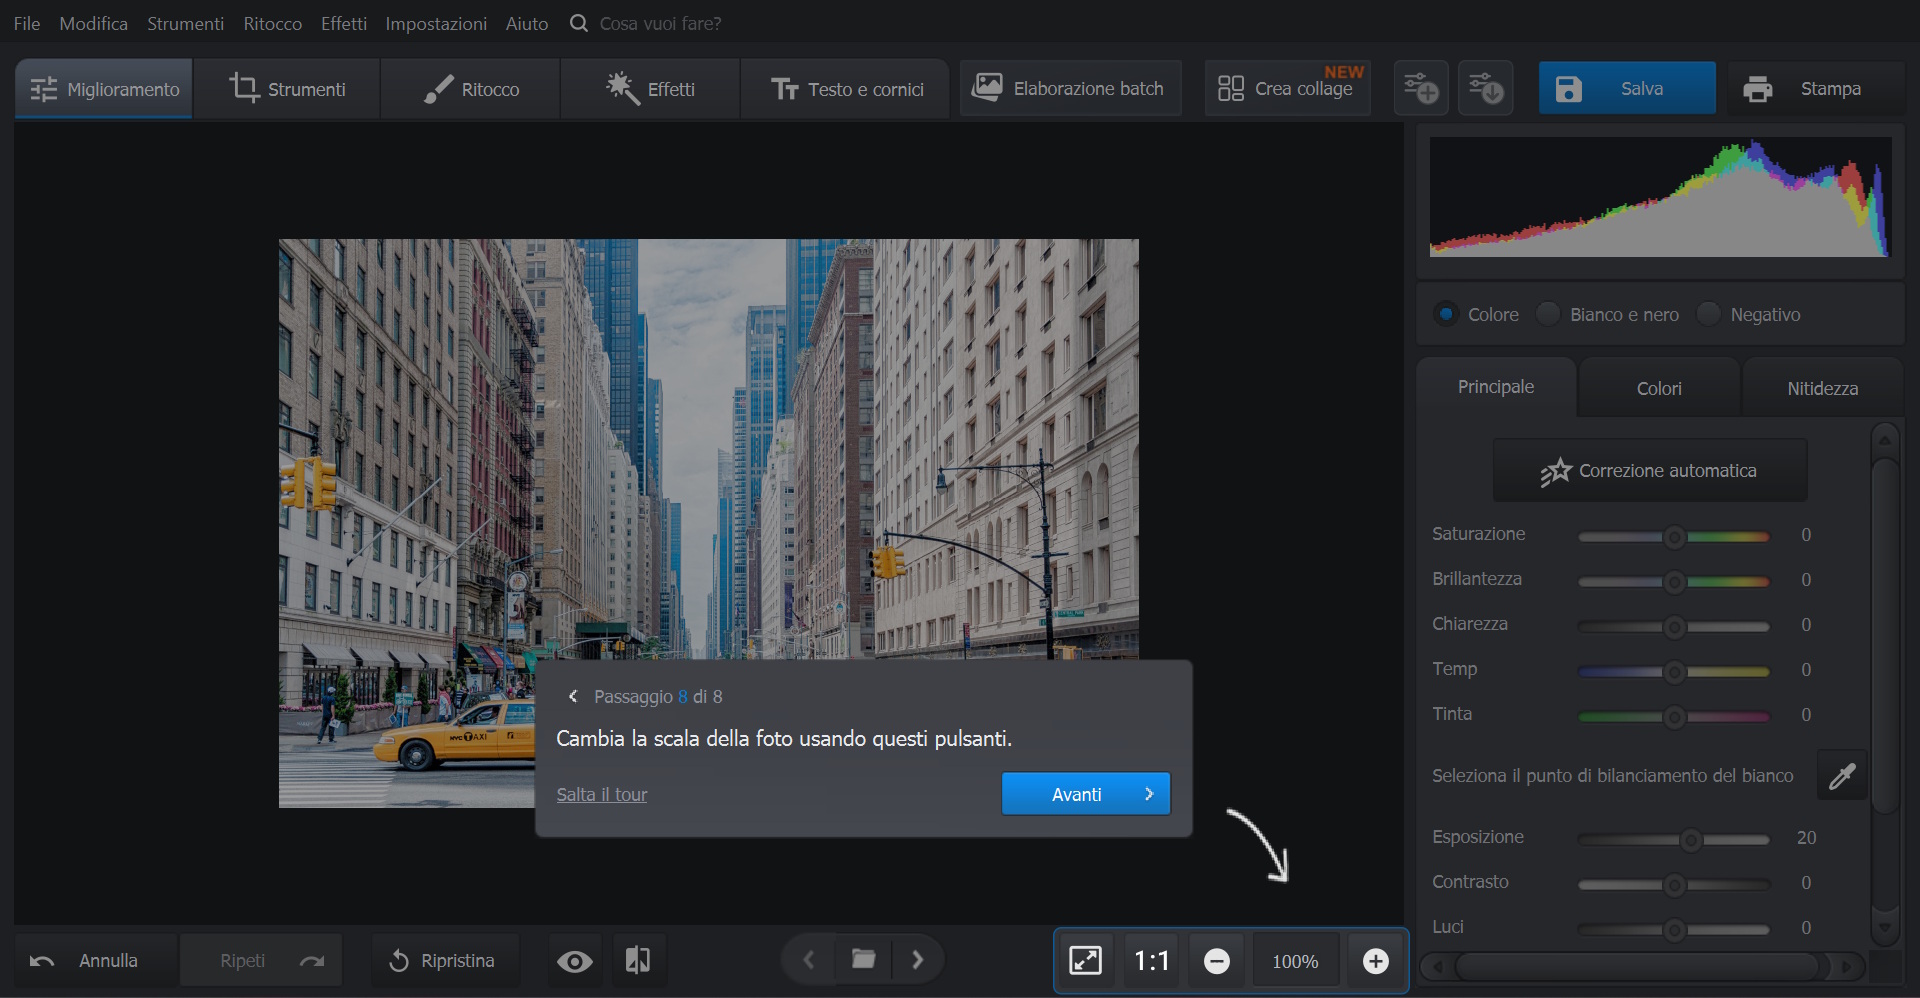Image resolution: width=1920 pixels, height=998 pixels.
Task: Zoom out with the minus button
Action: tap(1216, 961)
